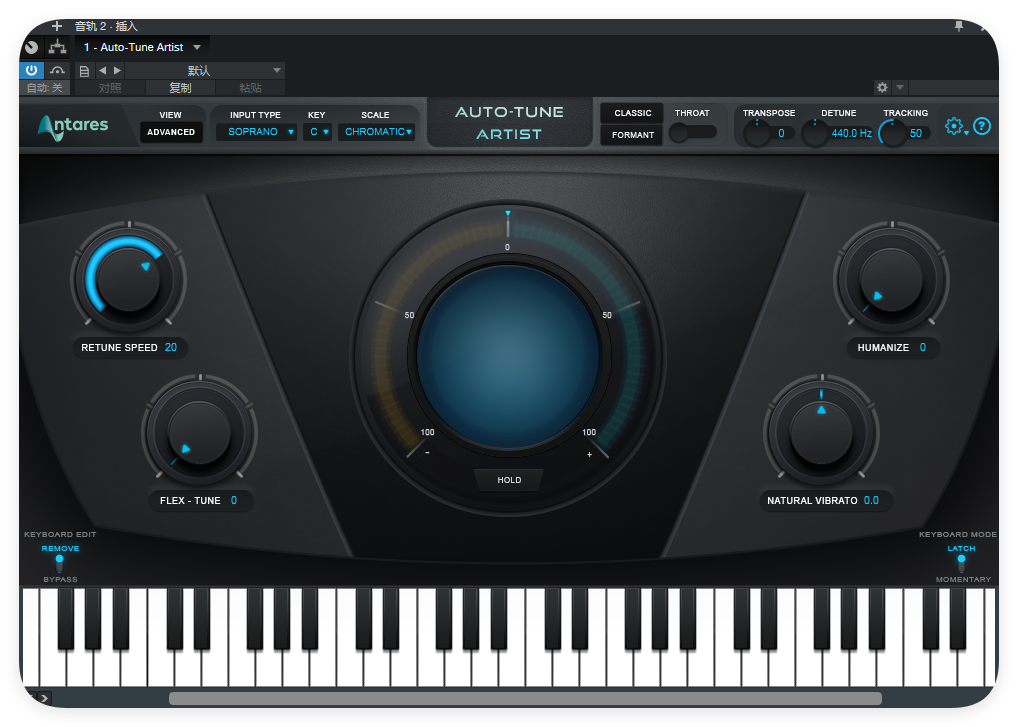This screenshot has height=727, width=1018.
Task: Open the 默认 preset dropdown
Action: (205, 70)
